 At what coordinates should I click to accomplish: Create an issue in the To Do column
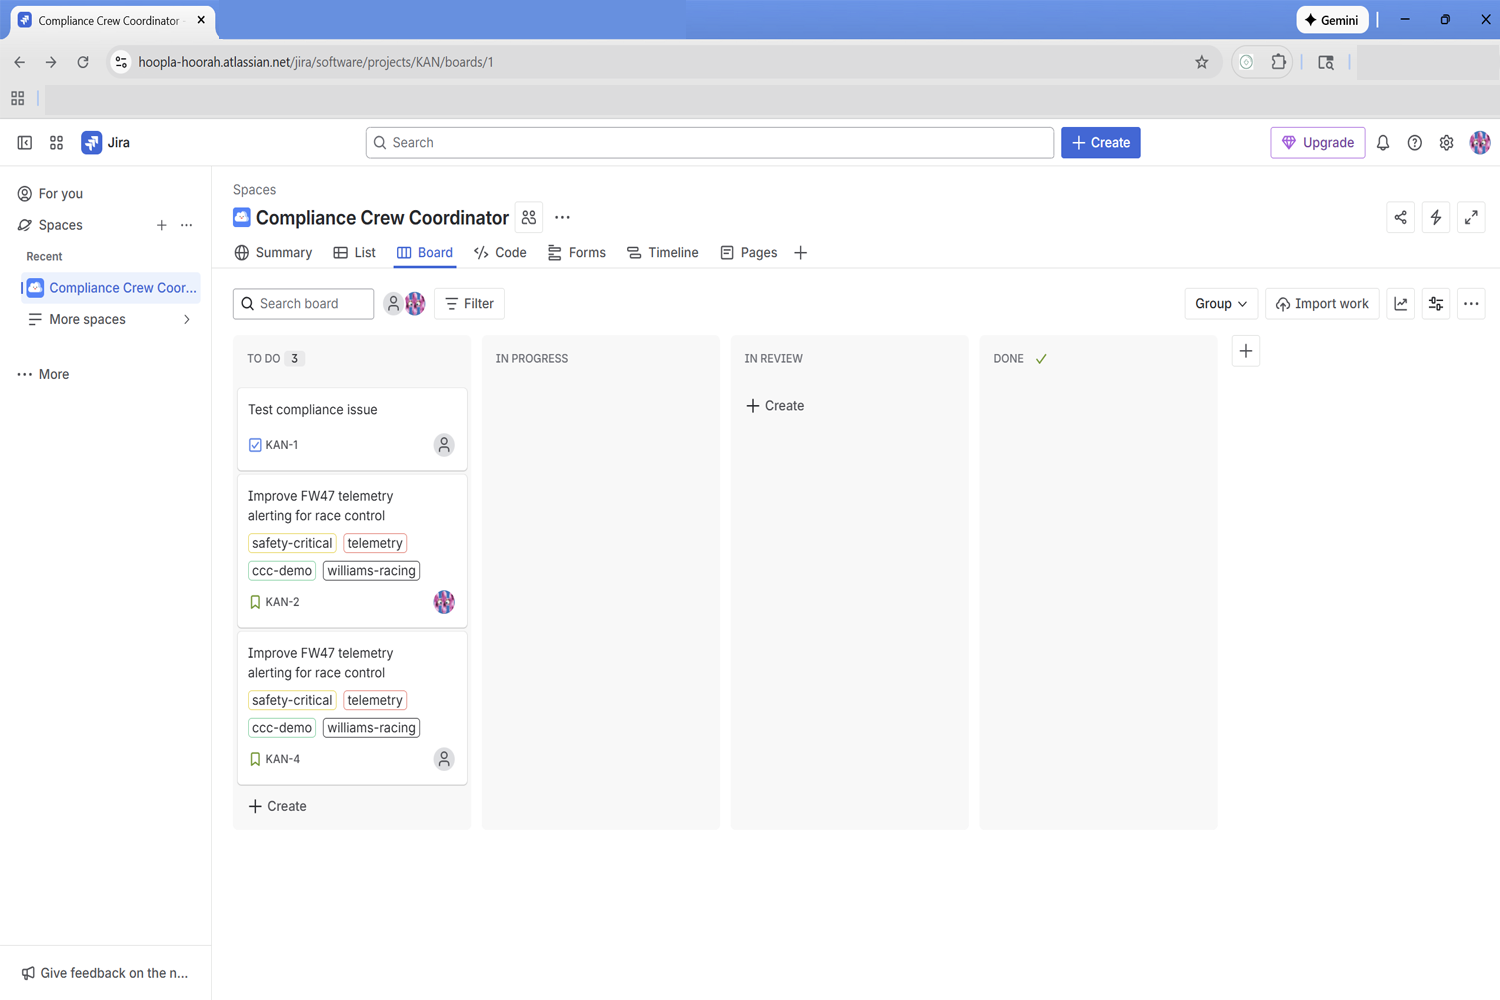[x=278, y=807]
